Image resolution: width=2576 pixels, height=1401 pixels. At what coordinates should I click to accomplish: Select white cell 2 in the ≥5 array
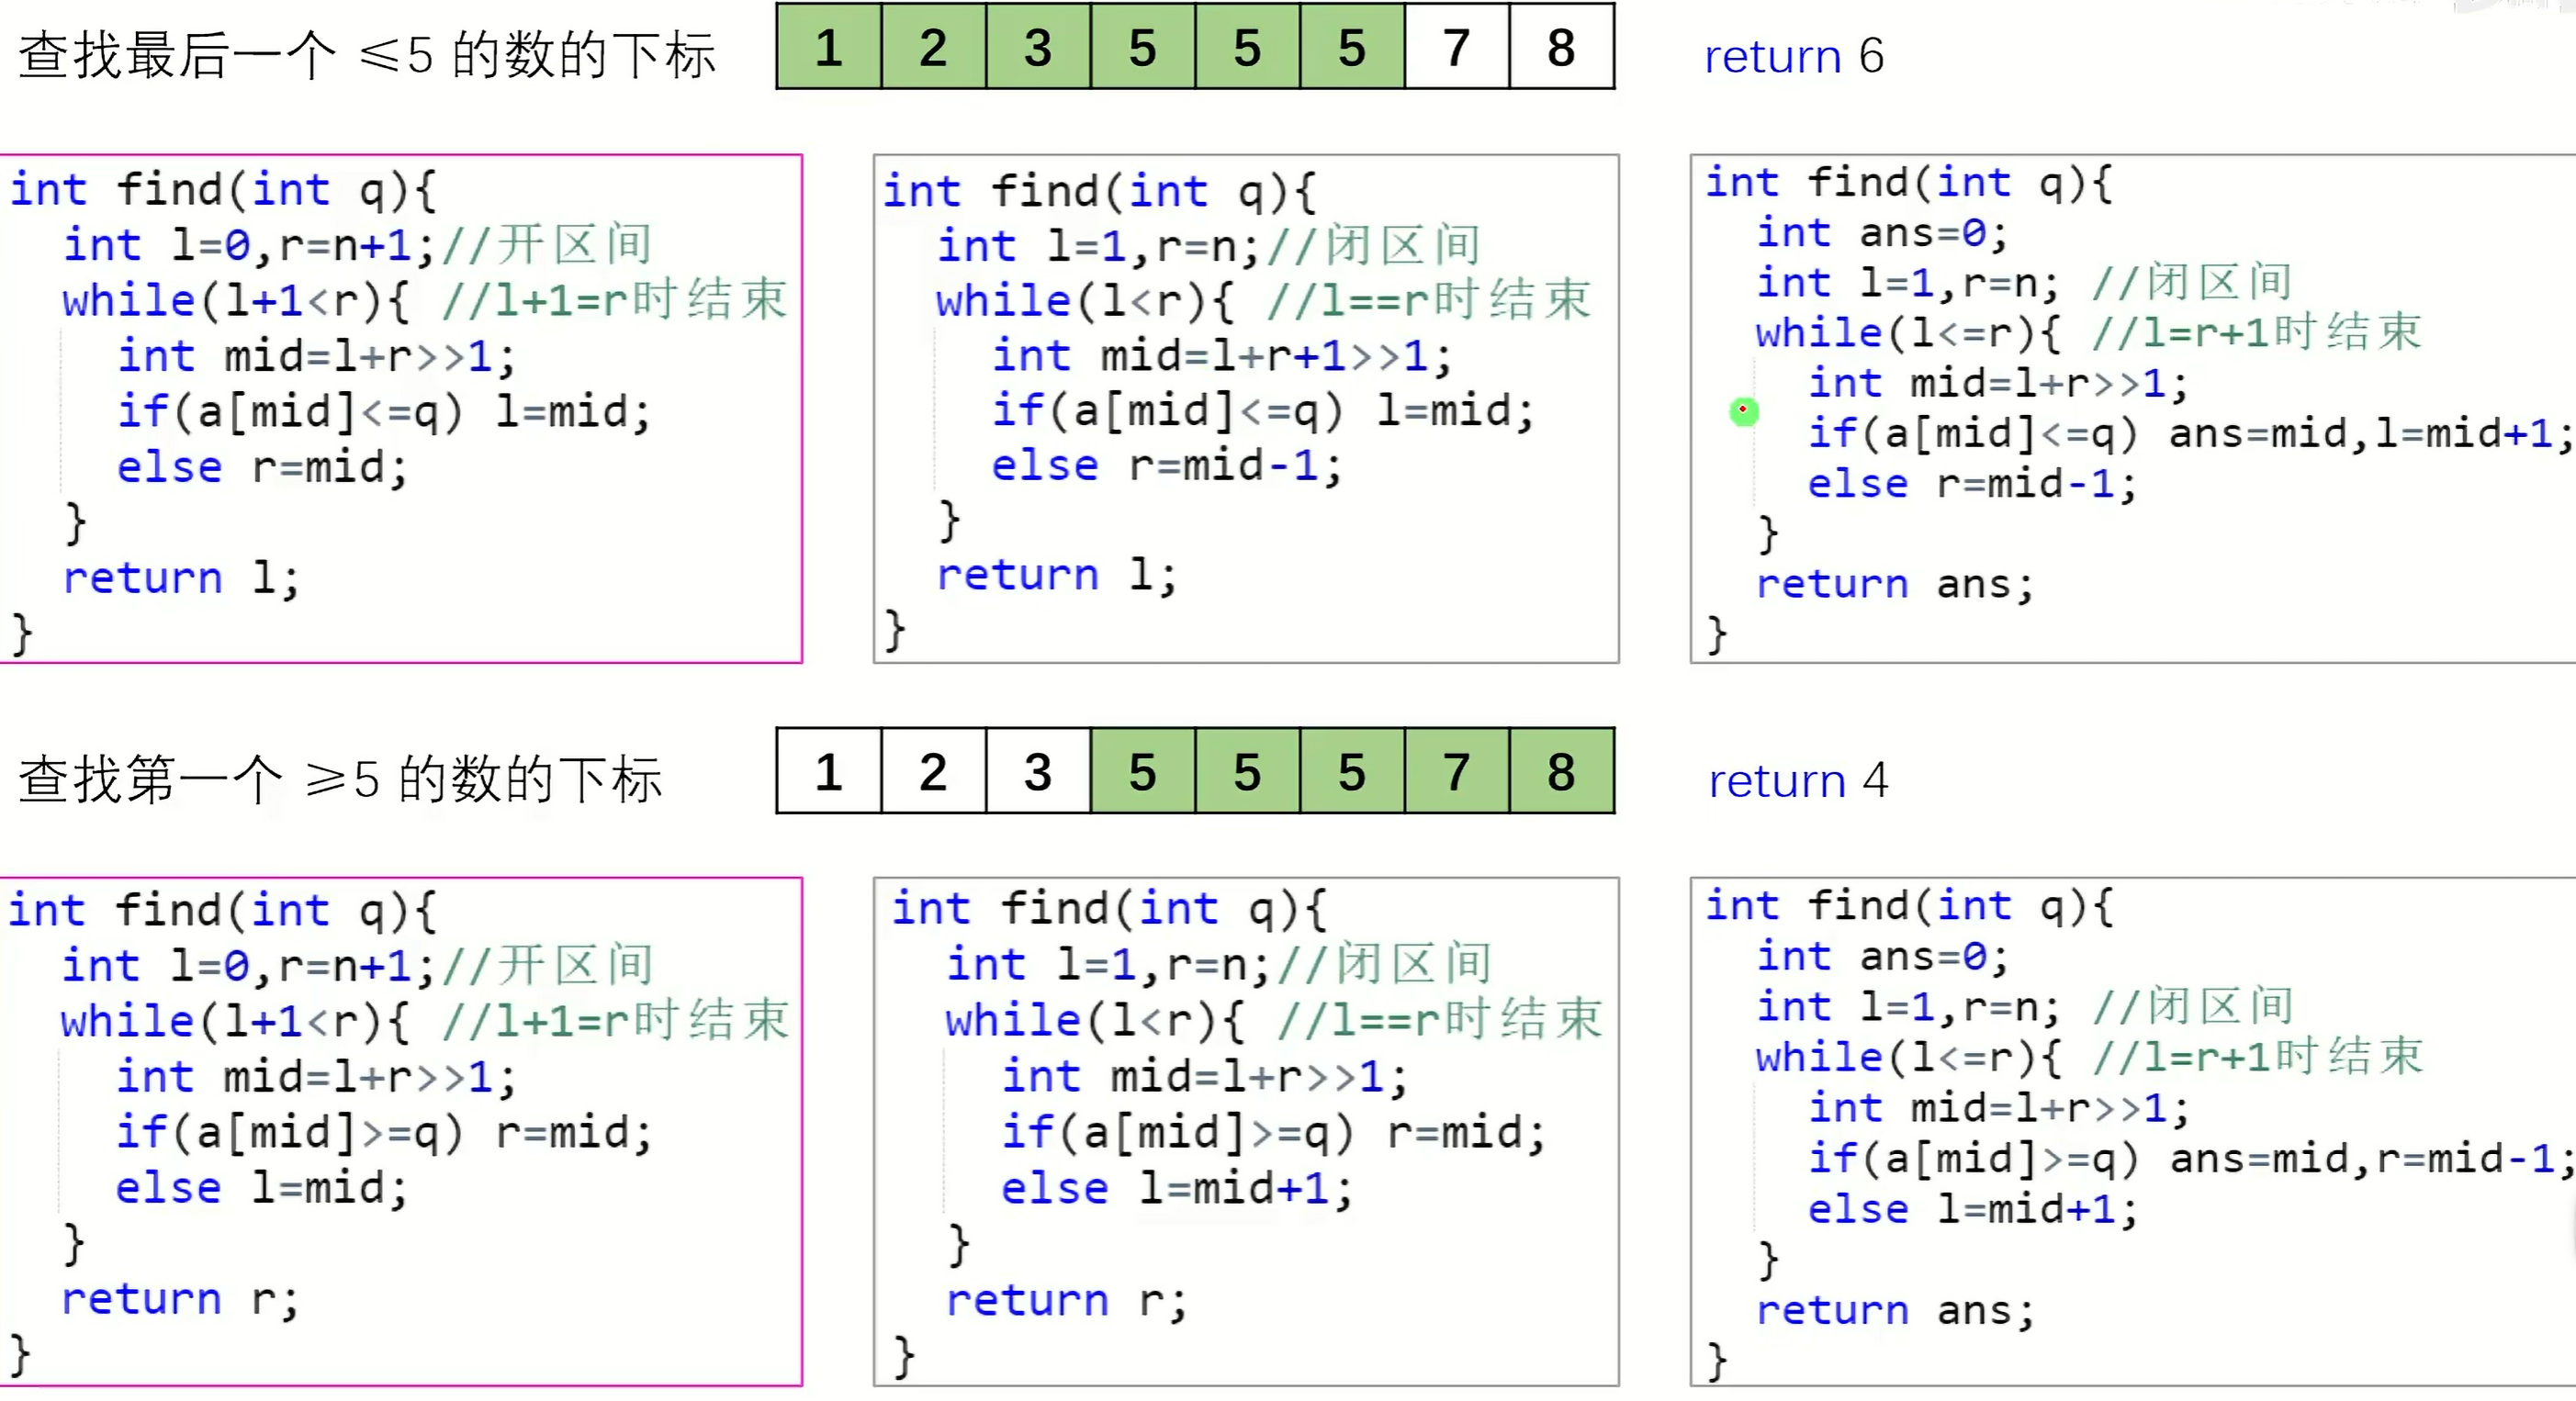[x=933, y=771]
